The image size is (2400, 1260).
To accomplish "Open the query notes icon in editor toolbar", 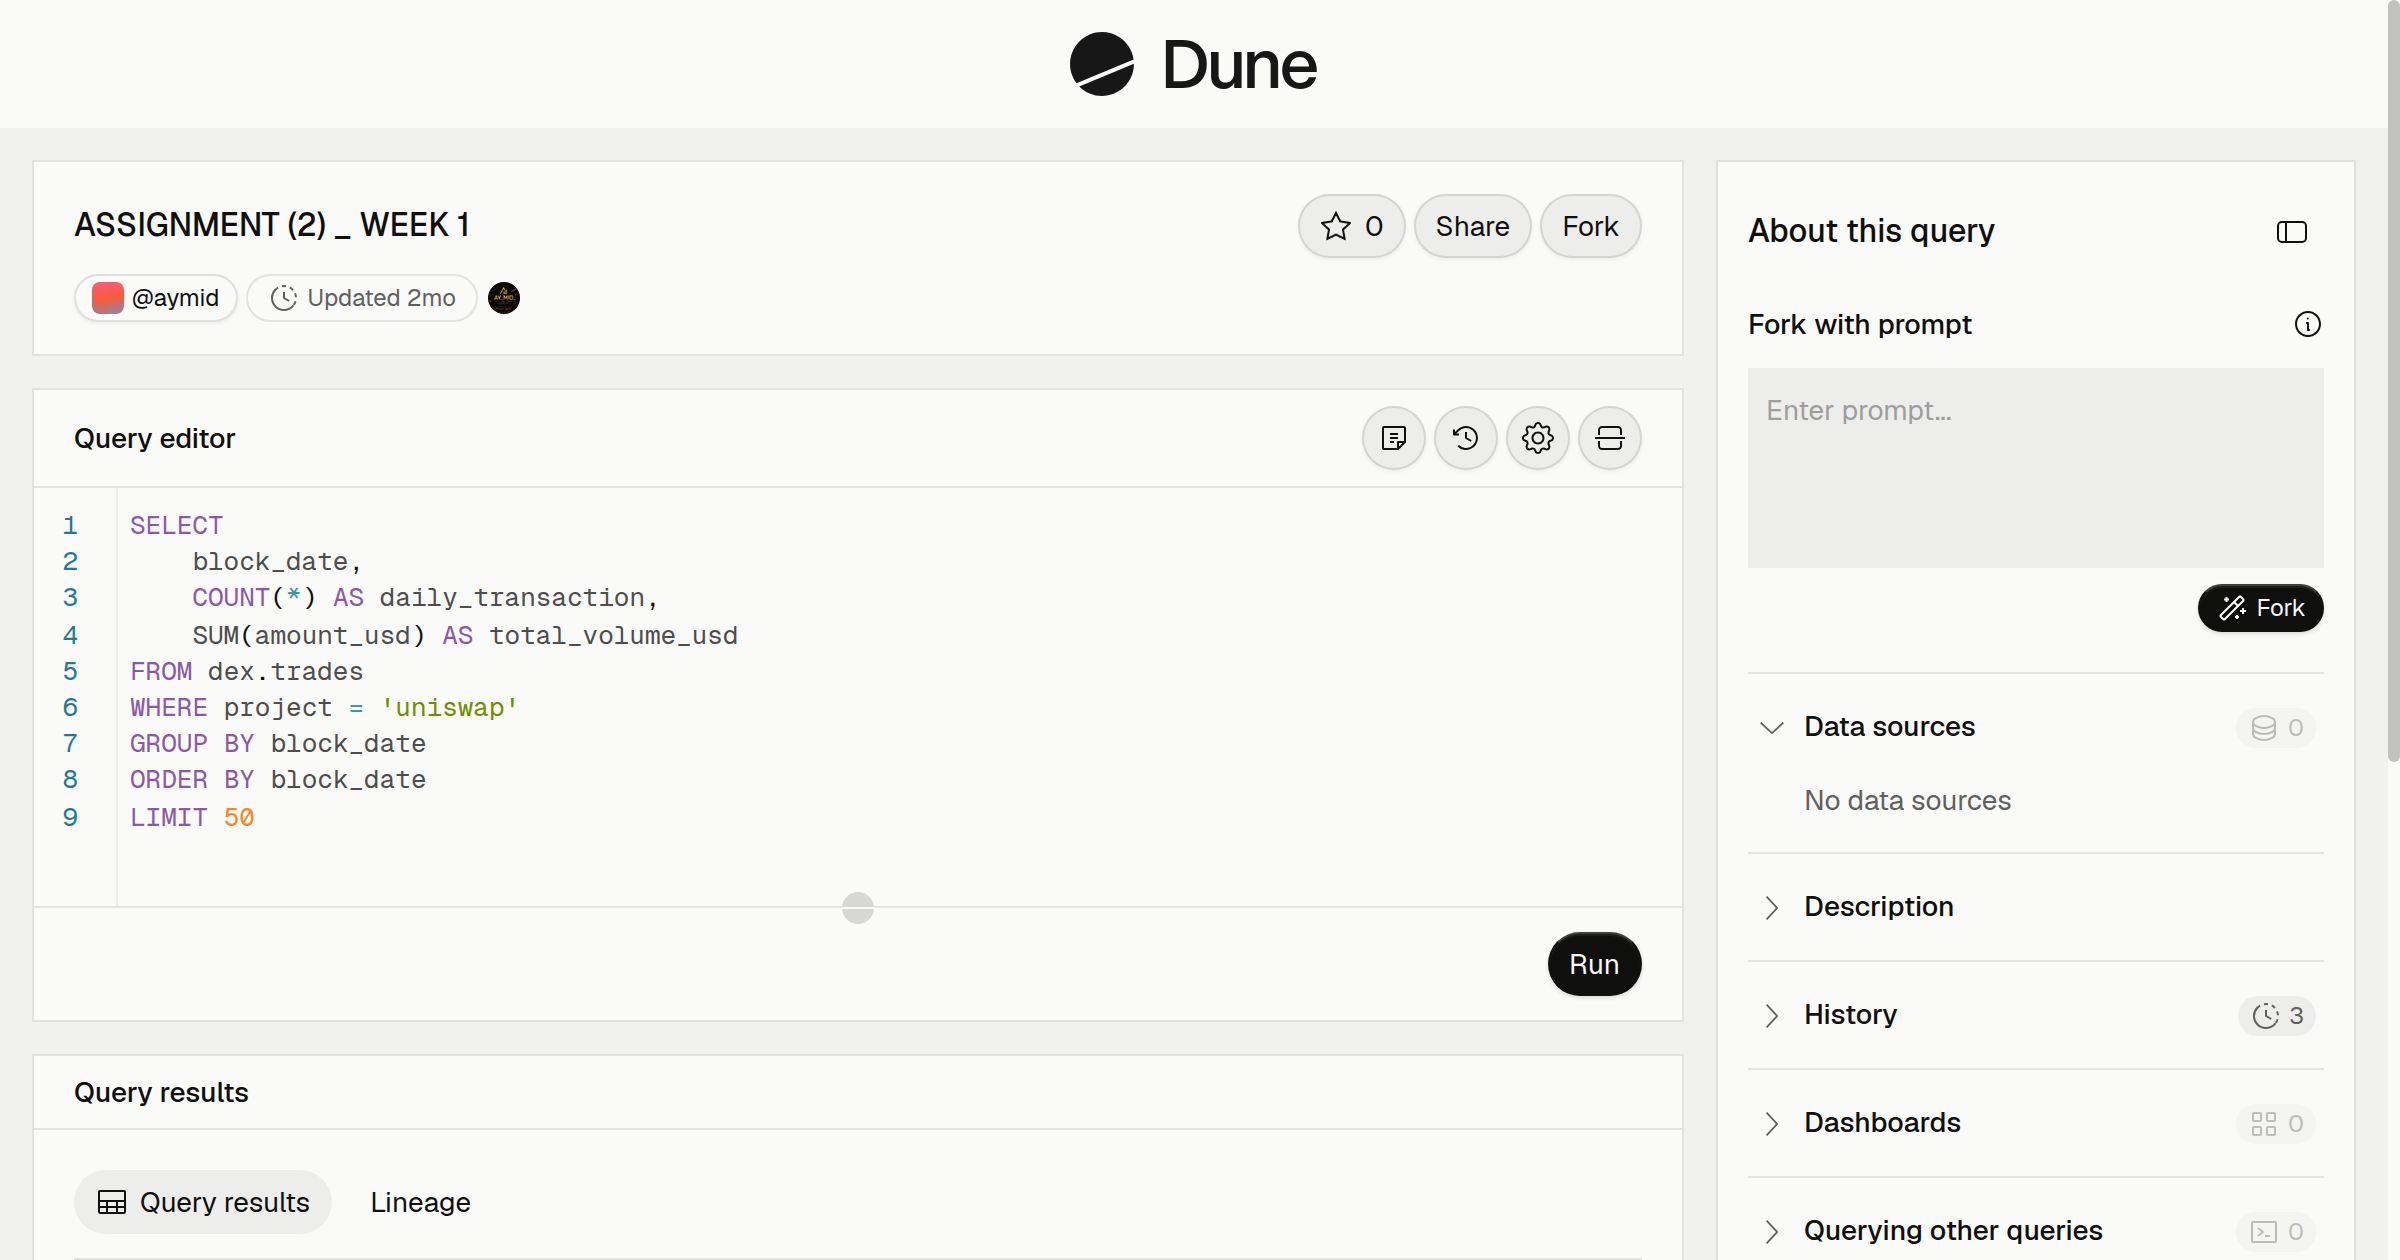I will [x=1393, y=438].
